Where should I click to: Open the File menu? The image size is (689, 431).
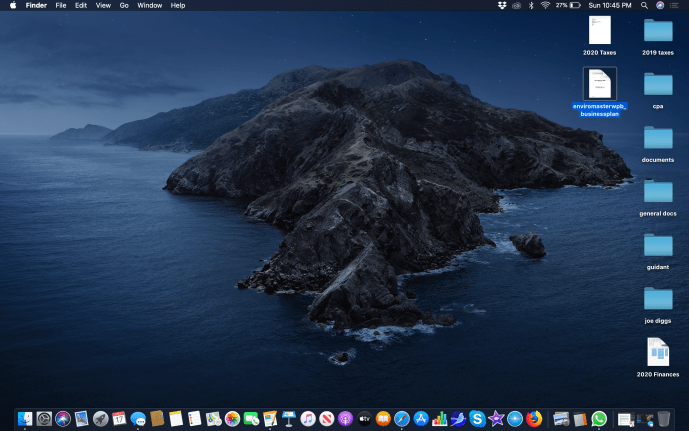(61, 5)
